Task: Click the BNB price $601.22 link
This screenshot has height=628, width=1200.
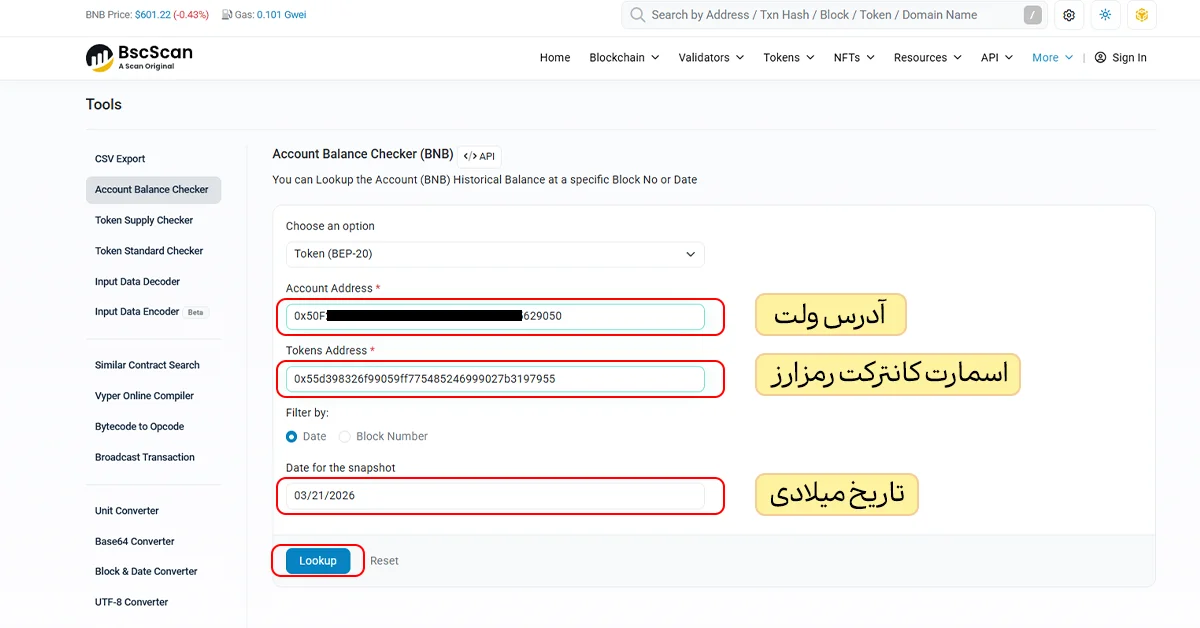Action: coord(154,15)
